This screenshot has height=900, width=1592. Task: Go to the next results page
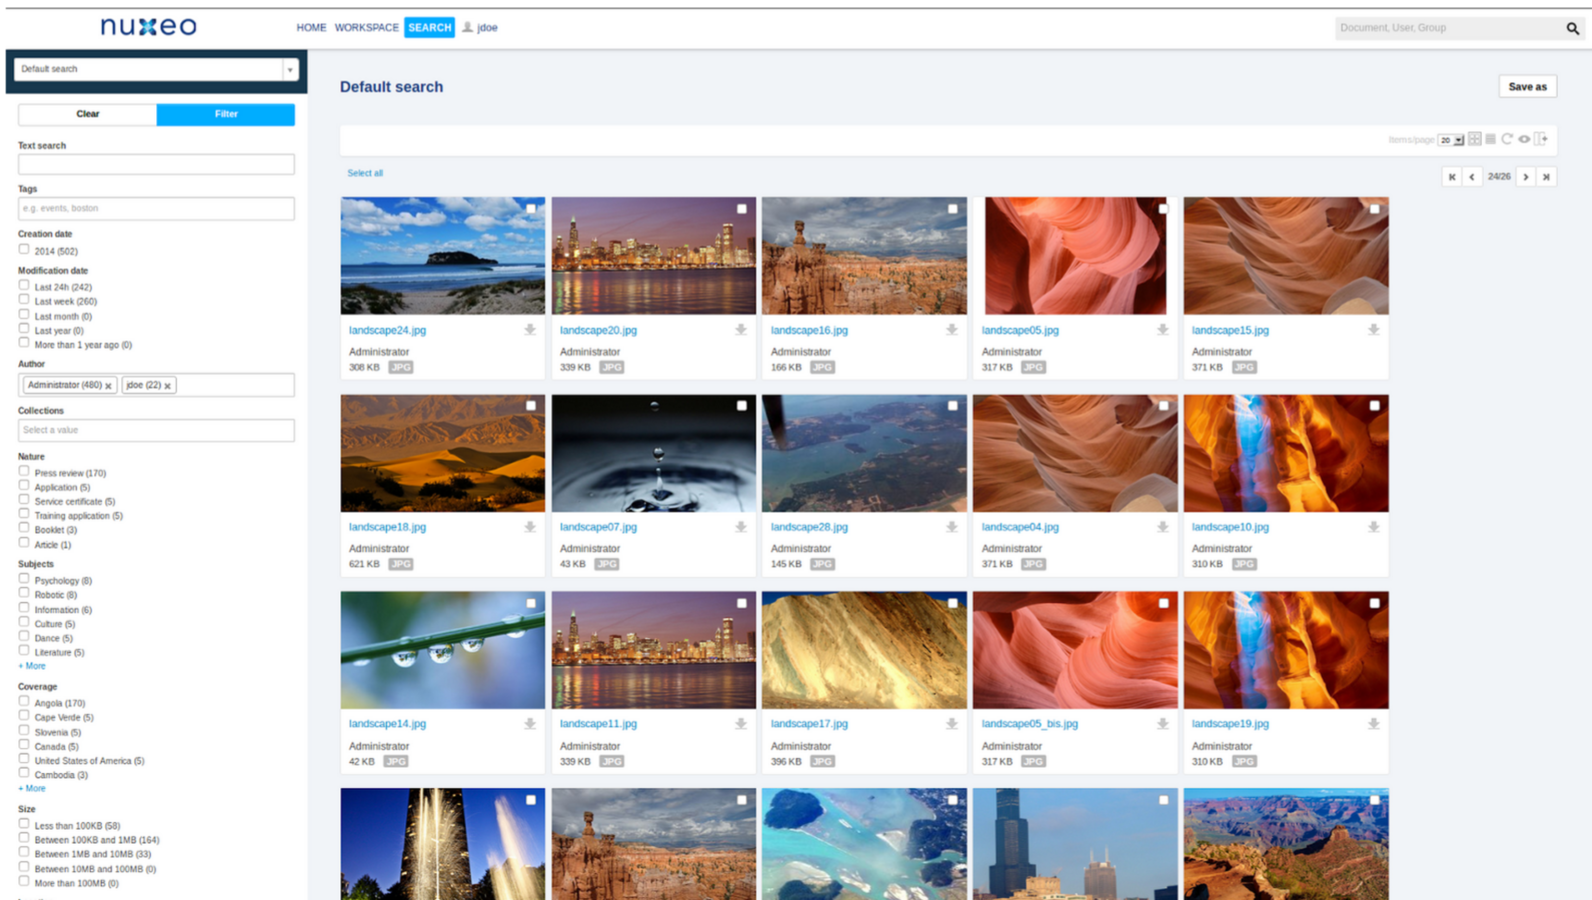point(1526,177)
